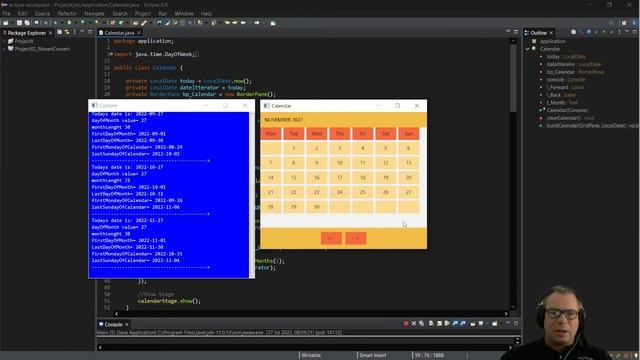Click Remove Launch X icon in Console view

point(414,324)
